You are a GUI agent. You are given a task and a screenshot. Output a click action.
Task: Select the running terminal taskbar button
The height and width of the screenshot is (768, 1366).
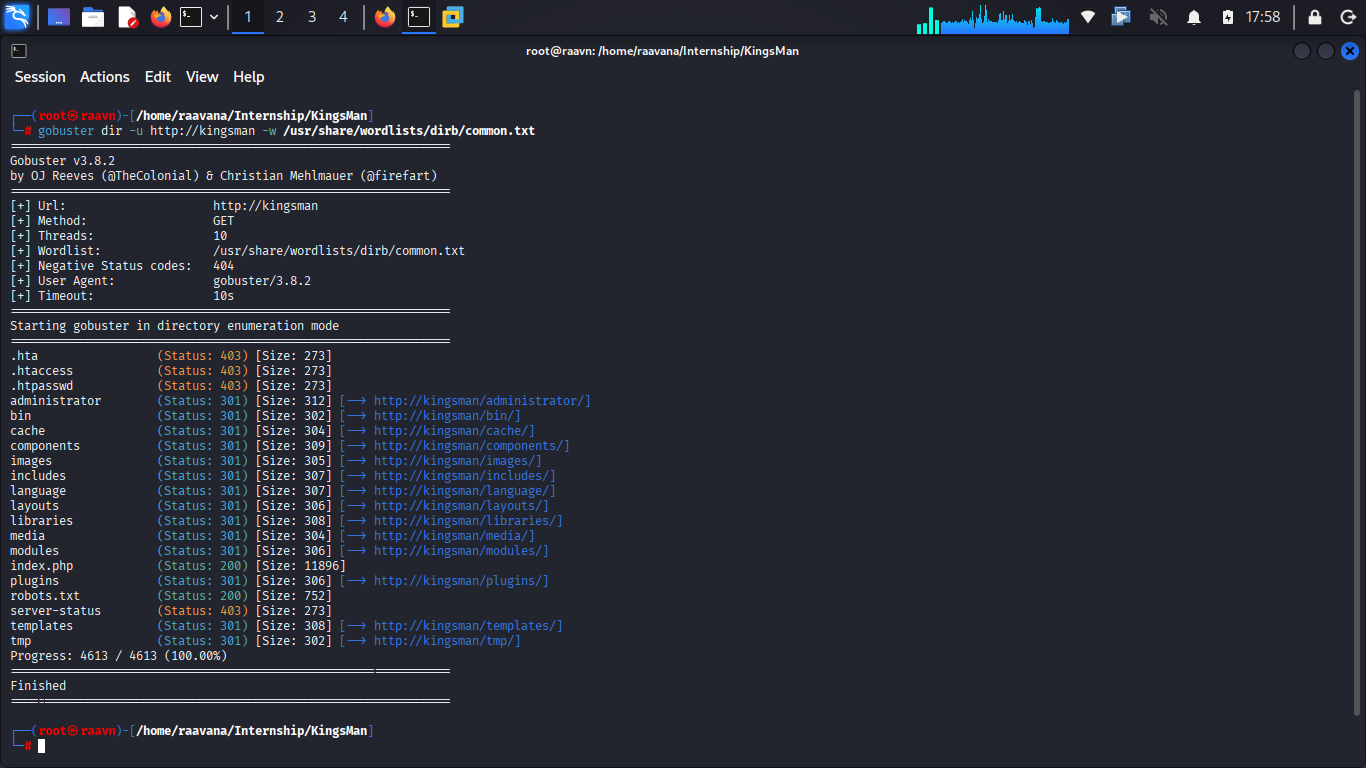click(x=419, y=17)
